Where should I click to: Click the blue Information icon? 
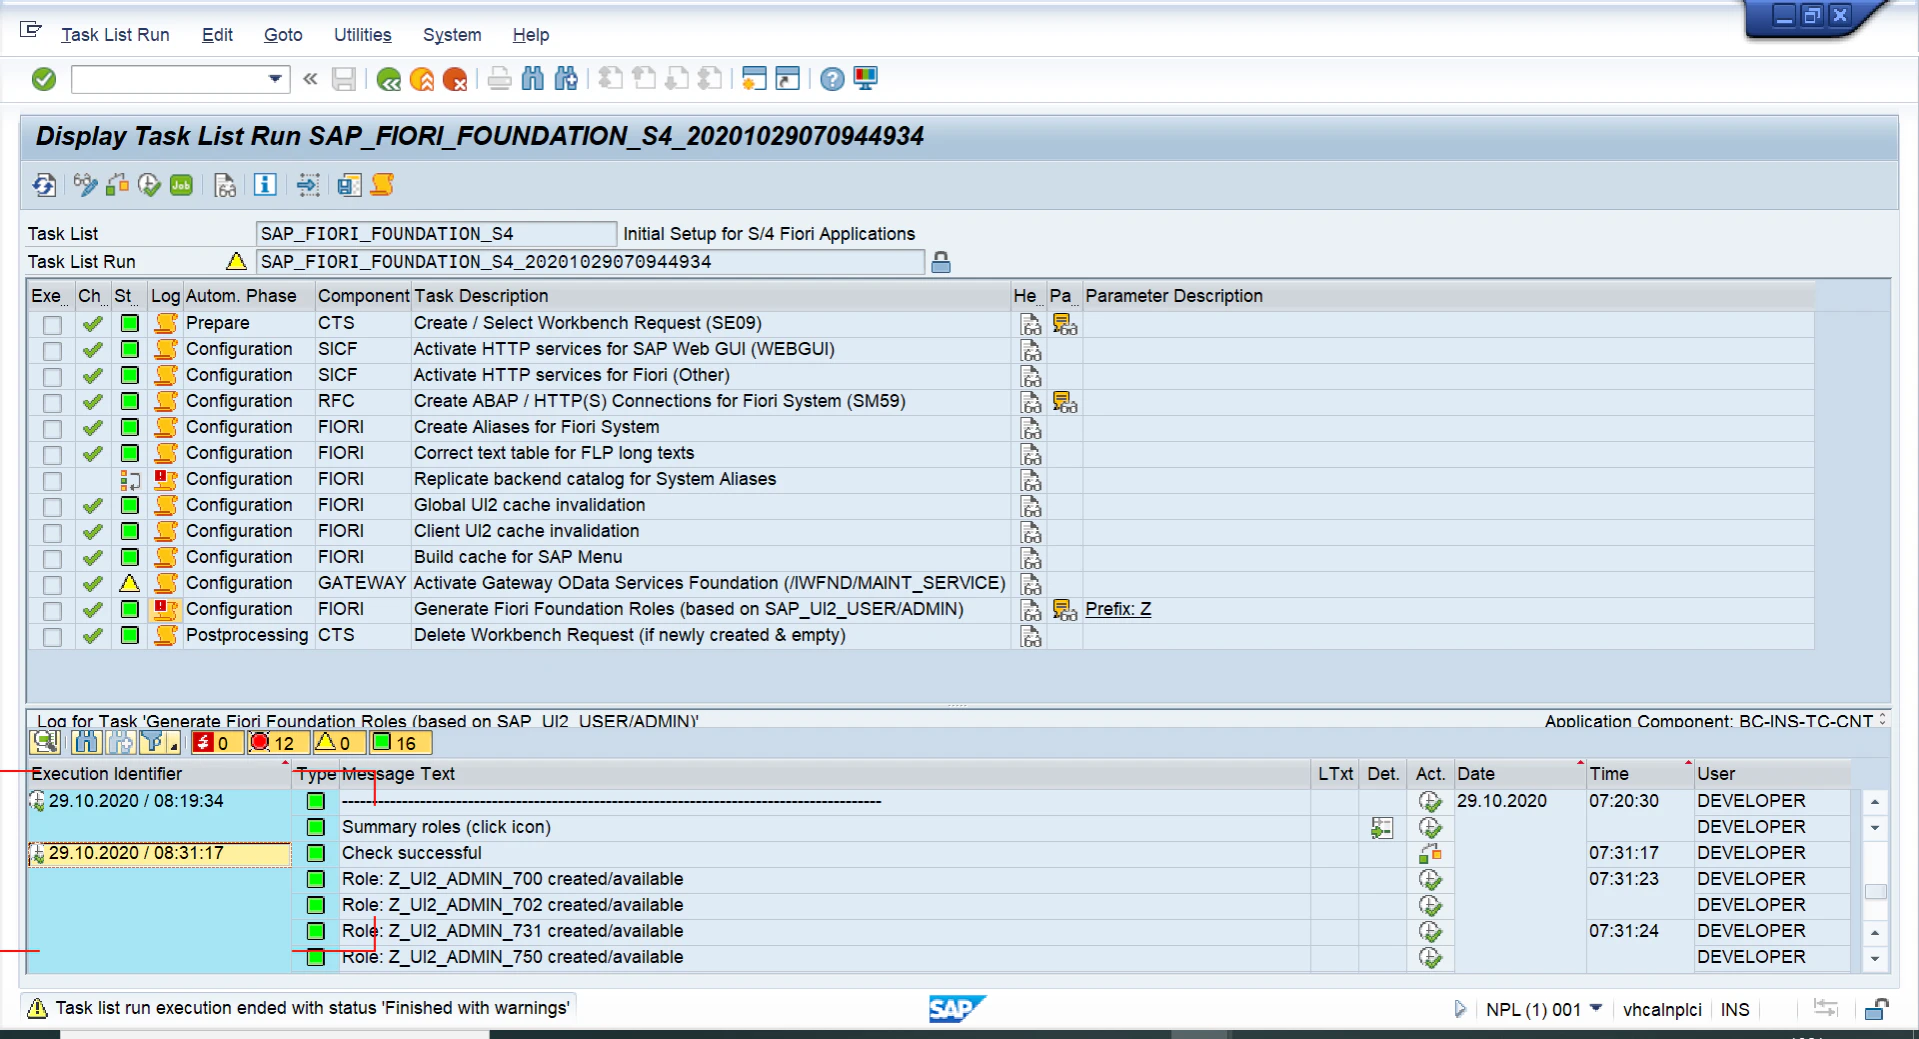(265, 185)
